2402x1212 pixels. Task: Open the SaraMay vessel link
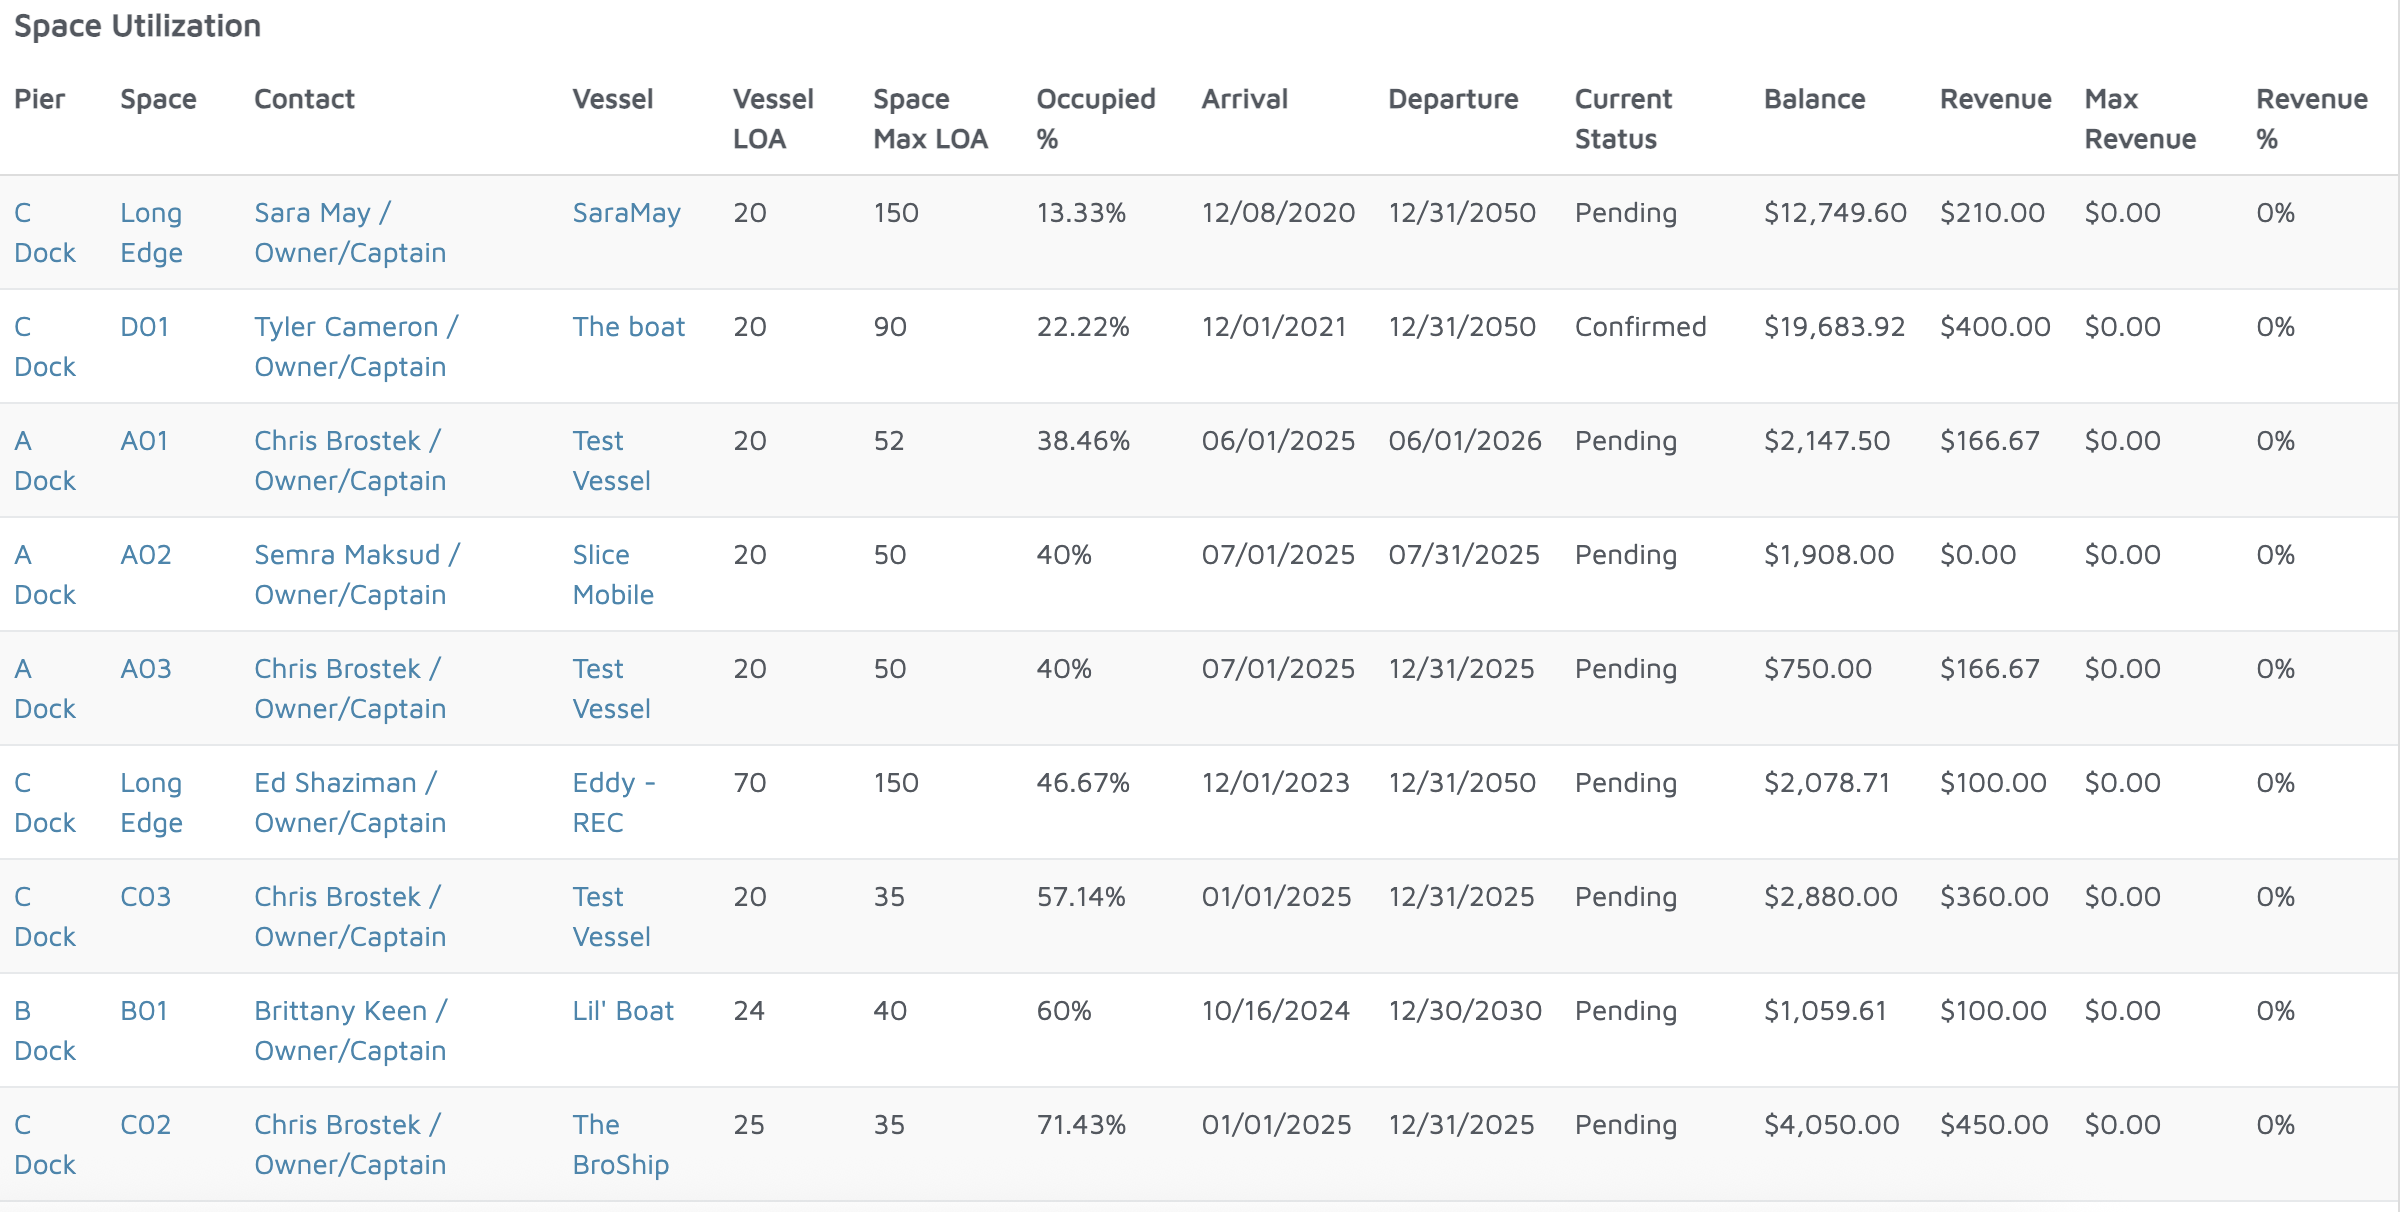click(626, 213)
